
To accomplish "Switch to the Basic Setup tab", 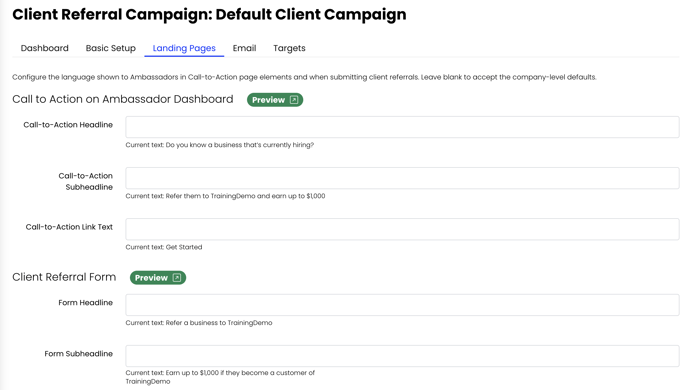I will coord(111,48).
